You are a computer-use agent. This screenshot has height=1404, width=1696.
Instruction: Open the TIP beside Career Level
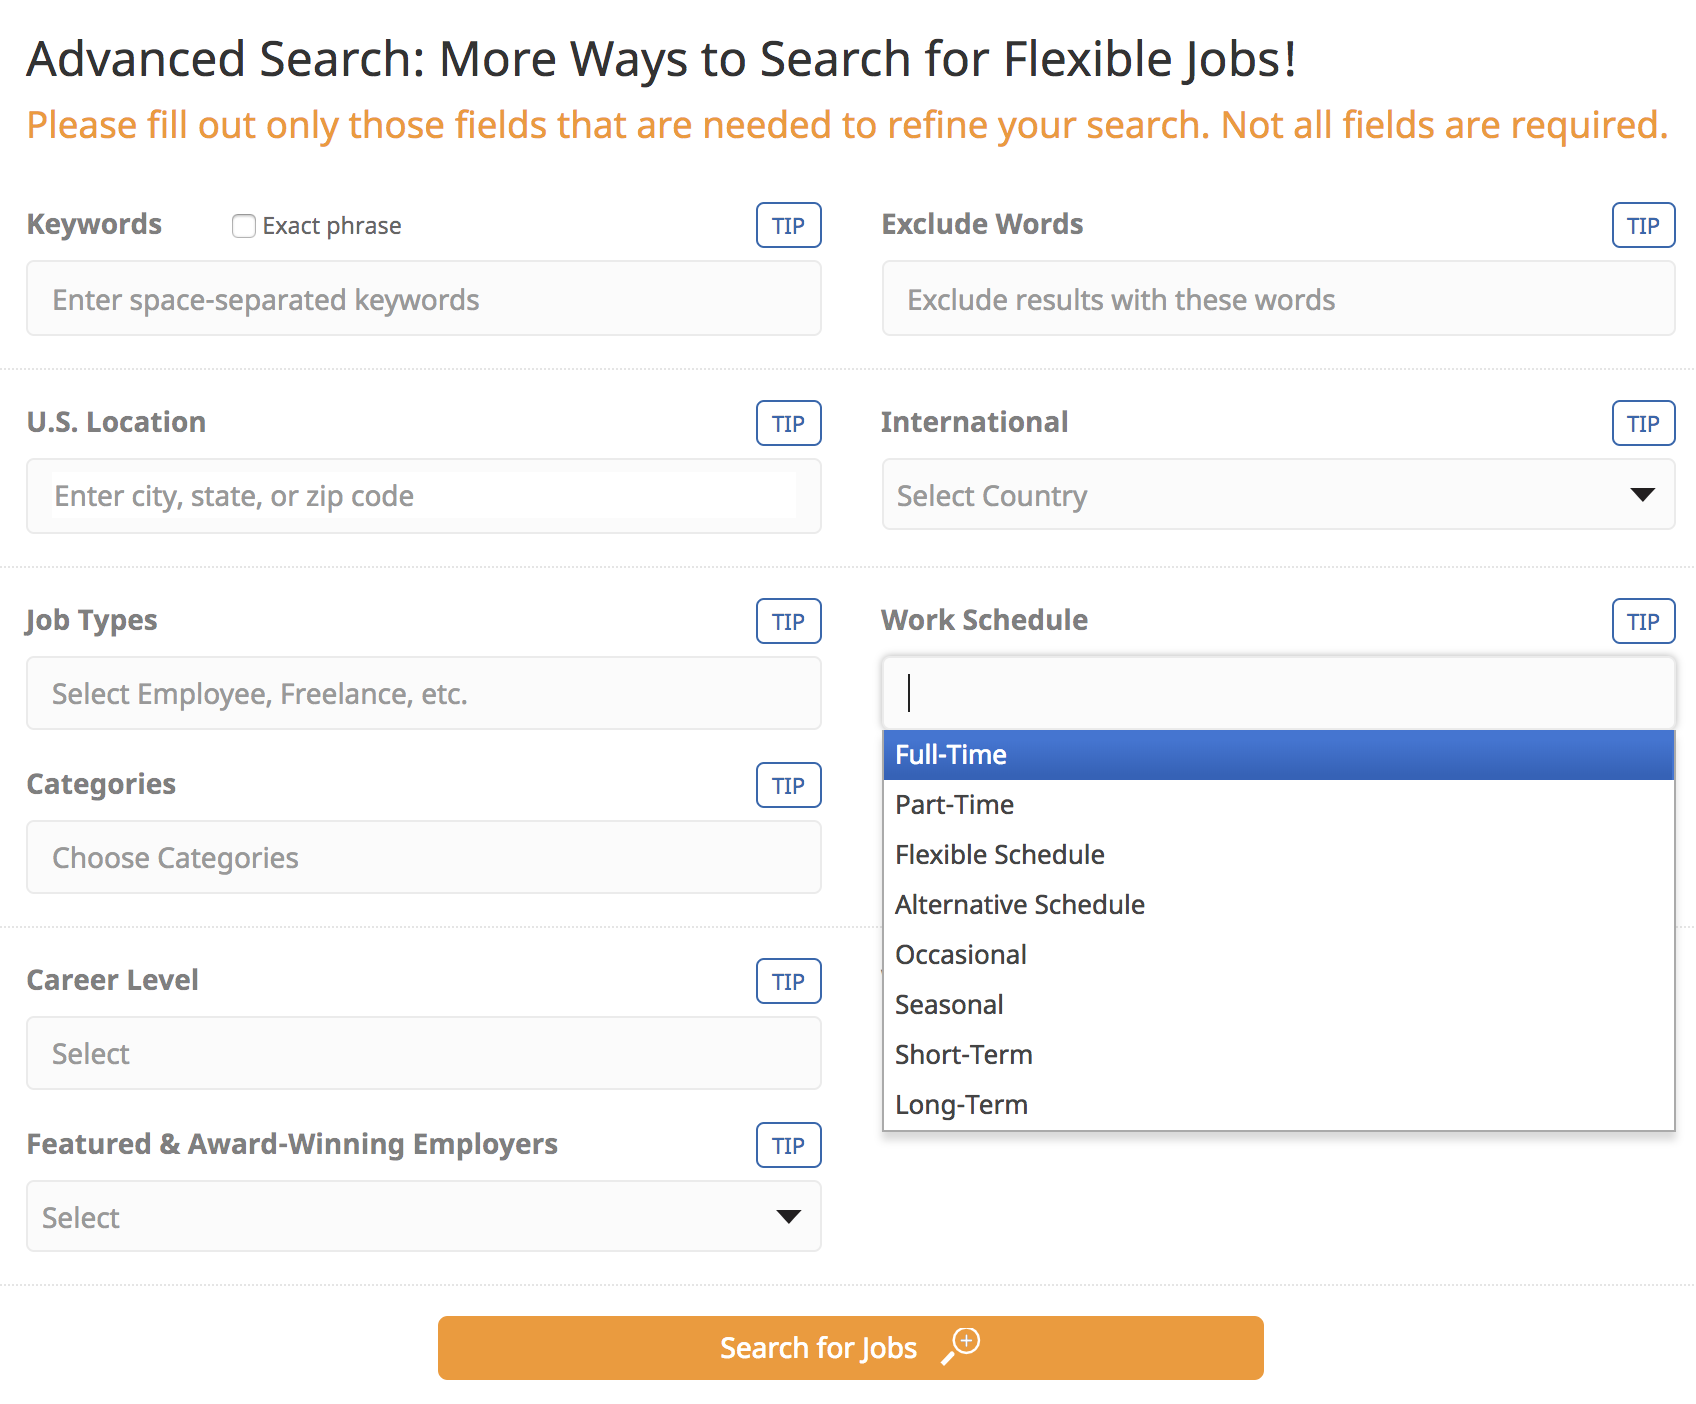coord(788,981)
